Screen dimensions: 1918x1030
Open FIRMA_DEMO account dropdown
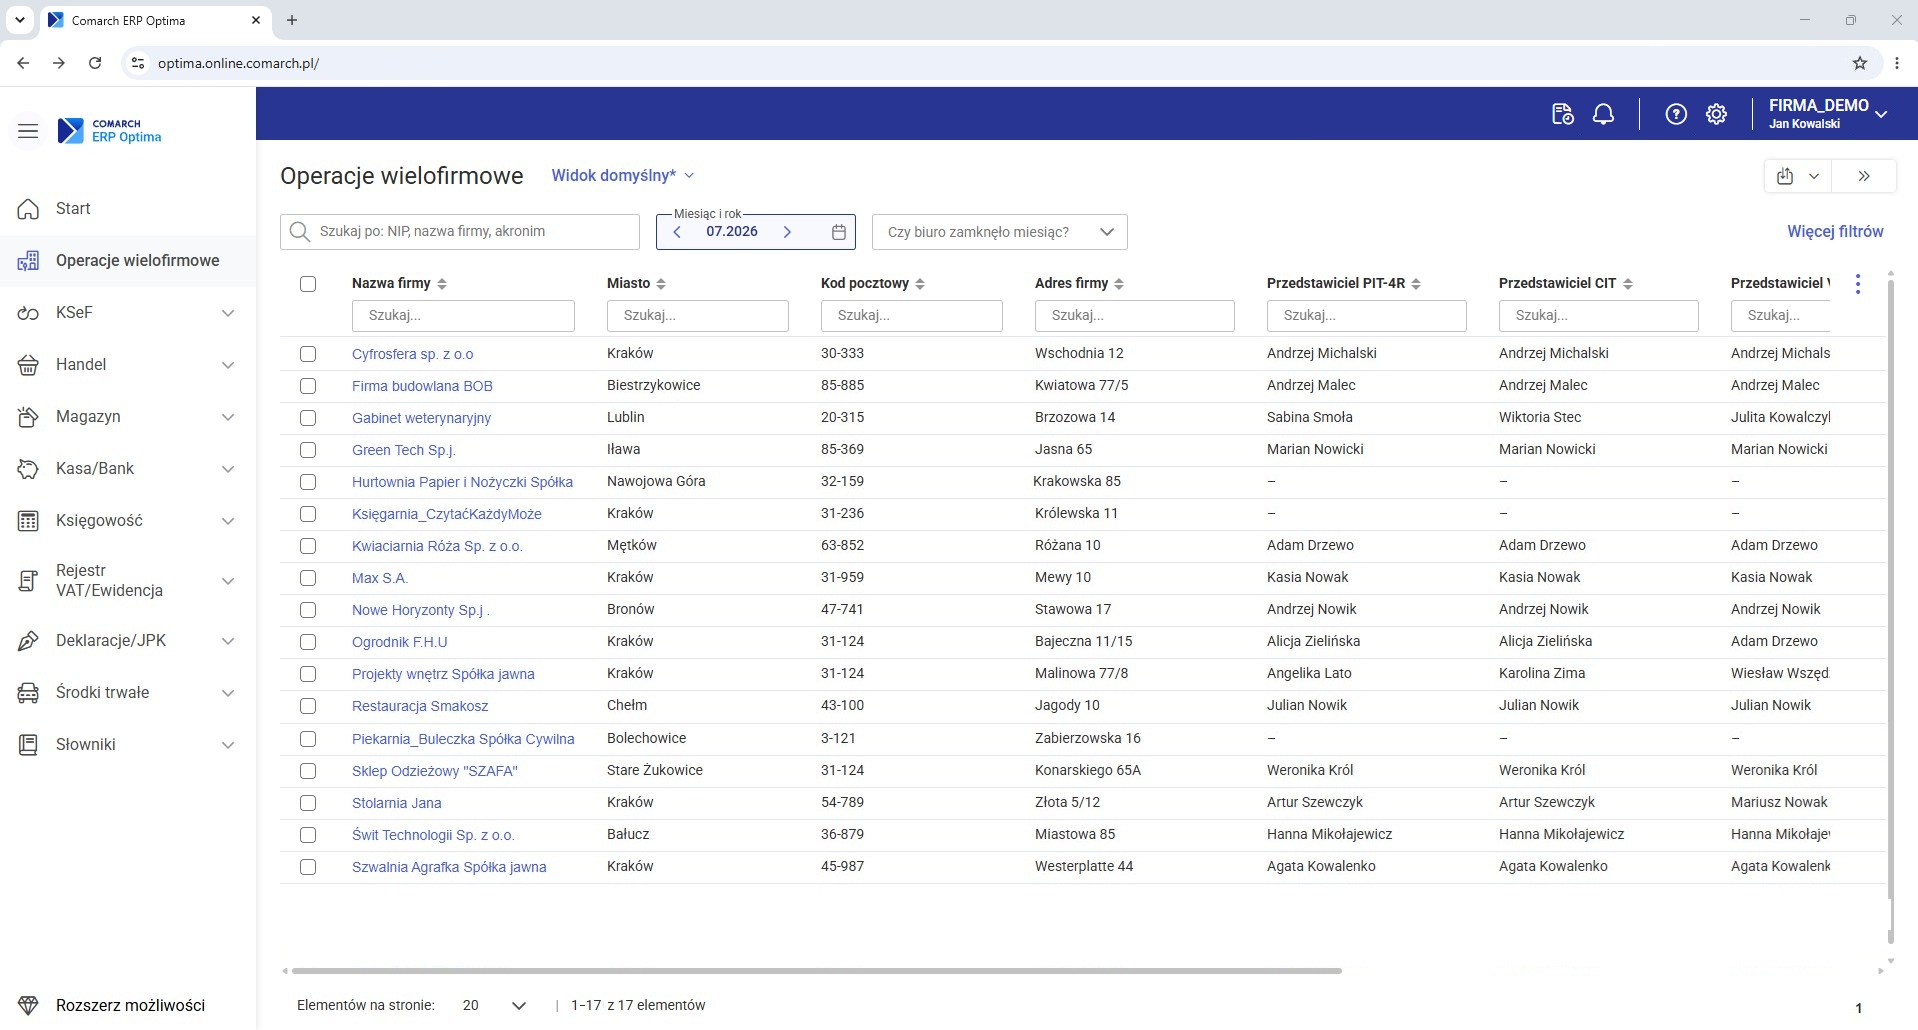(x=1828, y=114)
